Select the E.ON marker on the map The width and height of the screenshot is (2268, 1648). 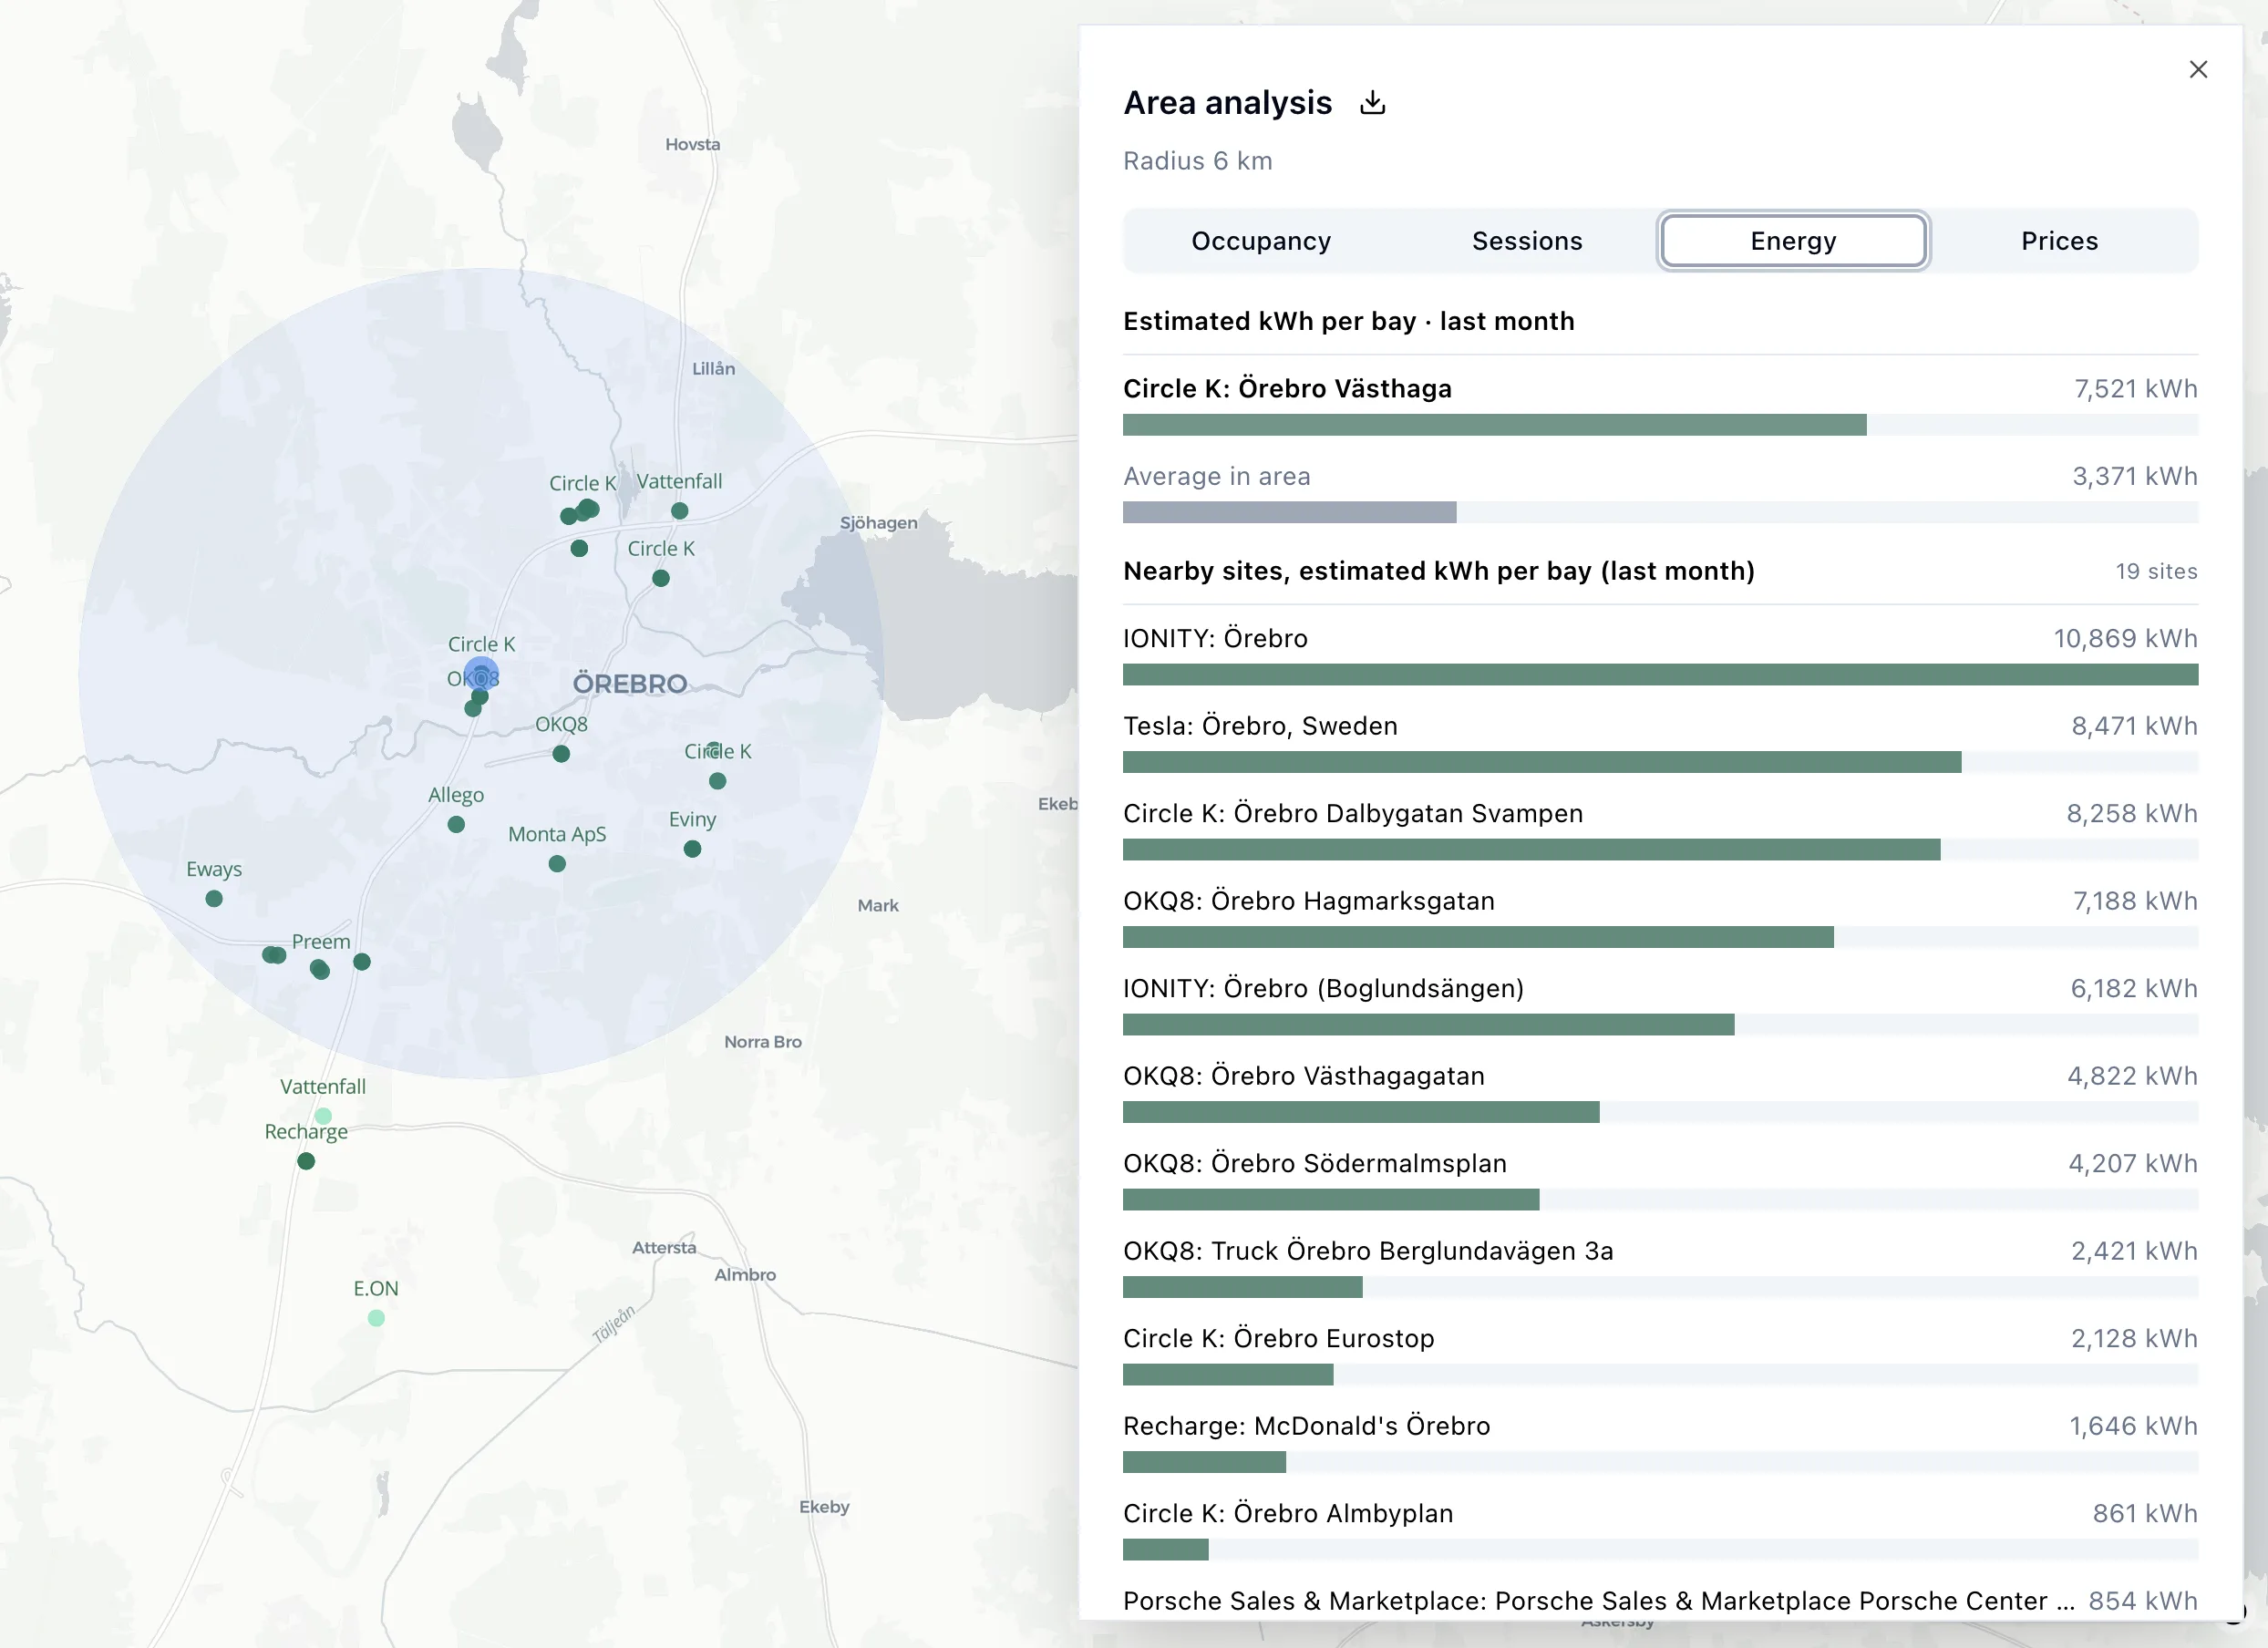click(x=376, y=1318)
